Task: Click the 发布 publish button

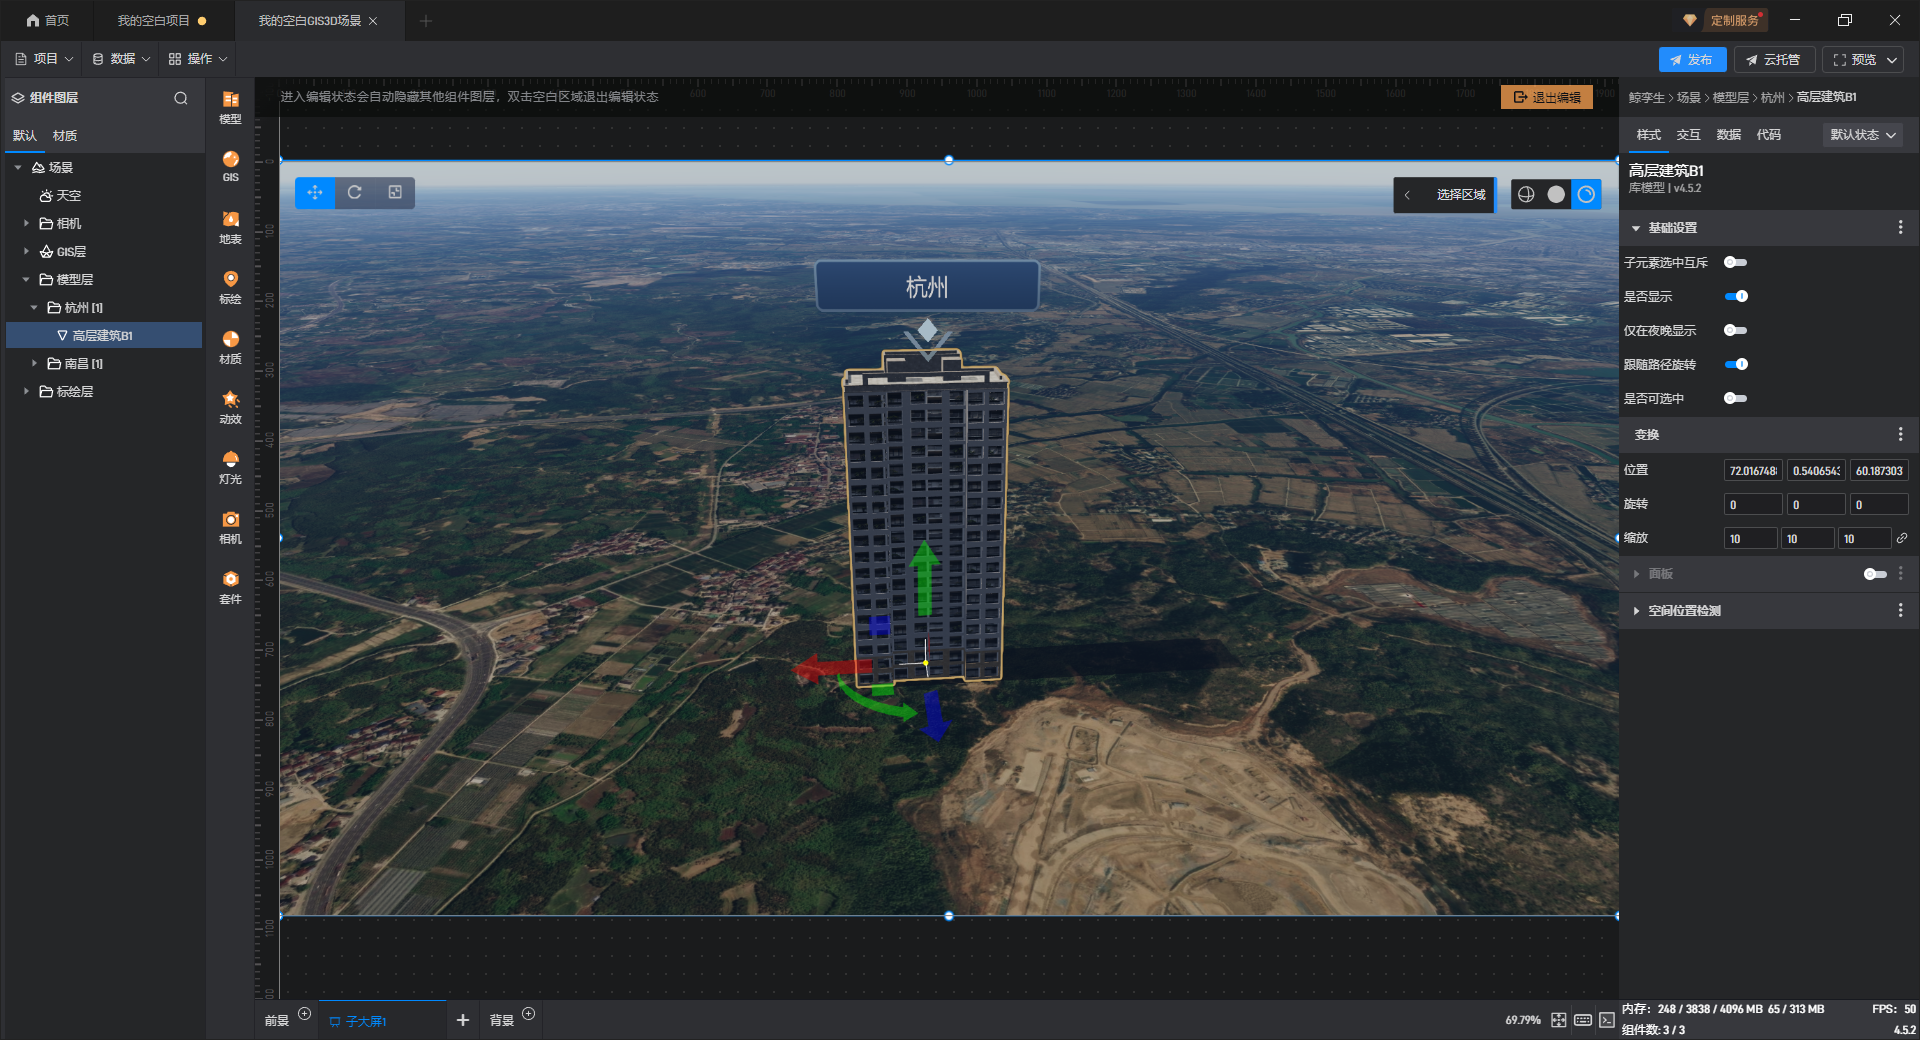Action: (x=1692, y=60)
